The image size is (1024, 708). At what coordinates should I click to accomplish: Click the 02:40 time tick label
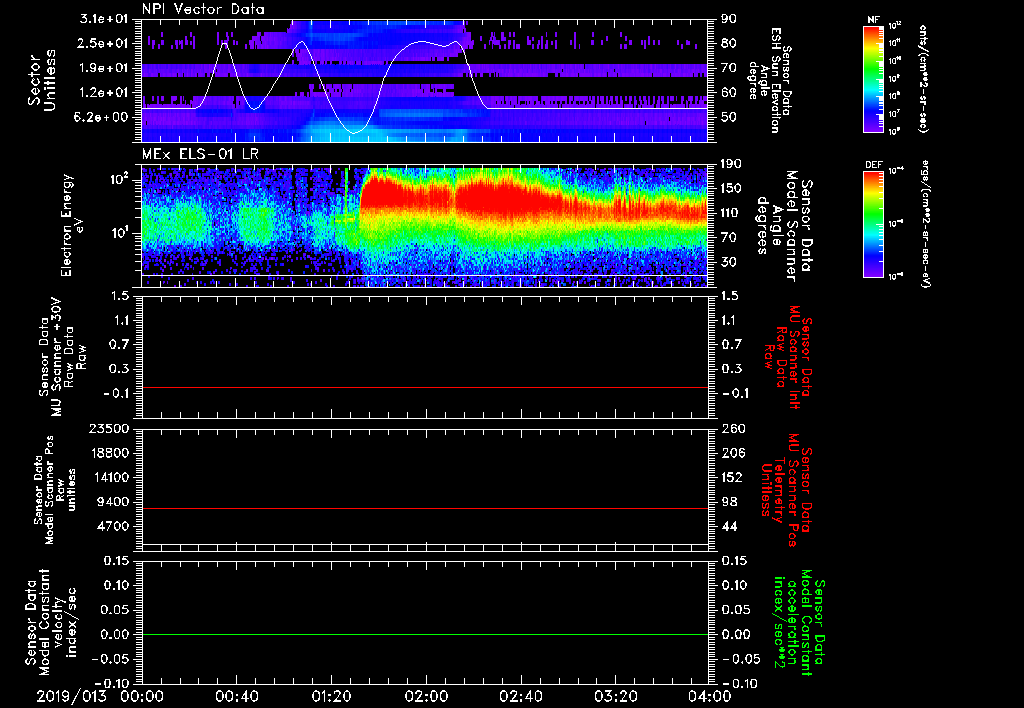[520, 696]
